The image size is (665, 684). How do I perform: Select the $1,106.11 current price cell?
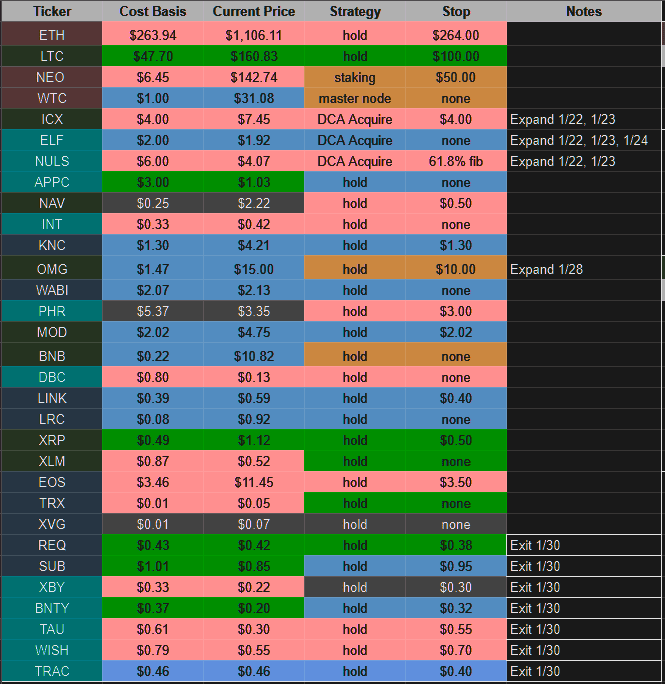[x=254, y=35]
